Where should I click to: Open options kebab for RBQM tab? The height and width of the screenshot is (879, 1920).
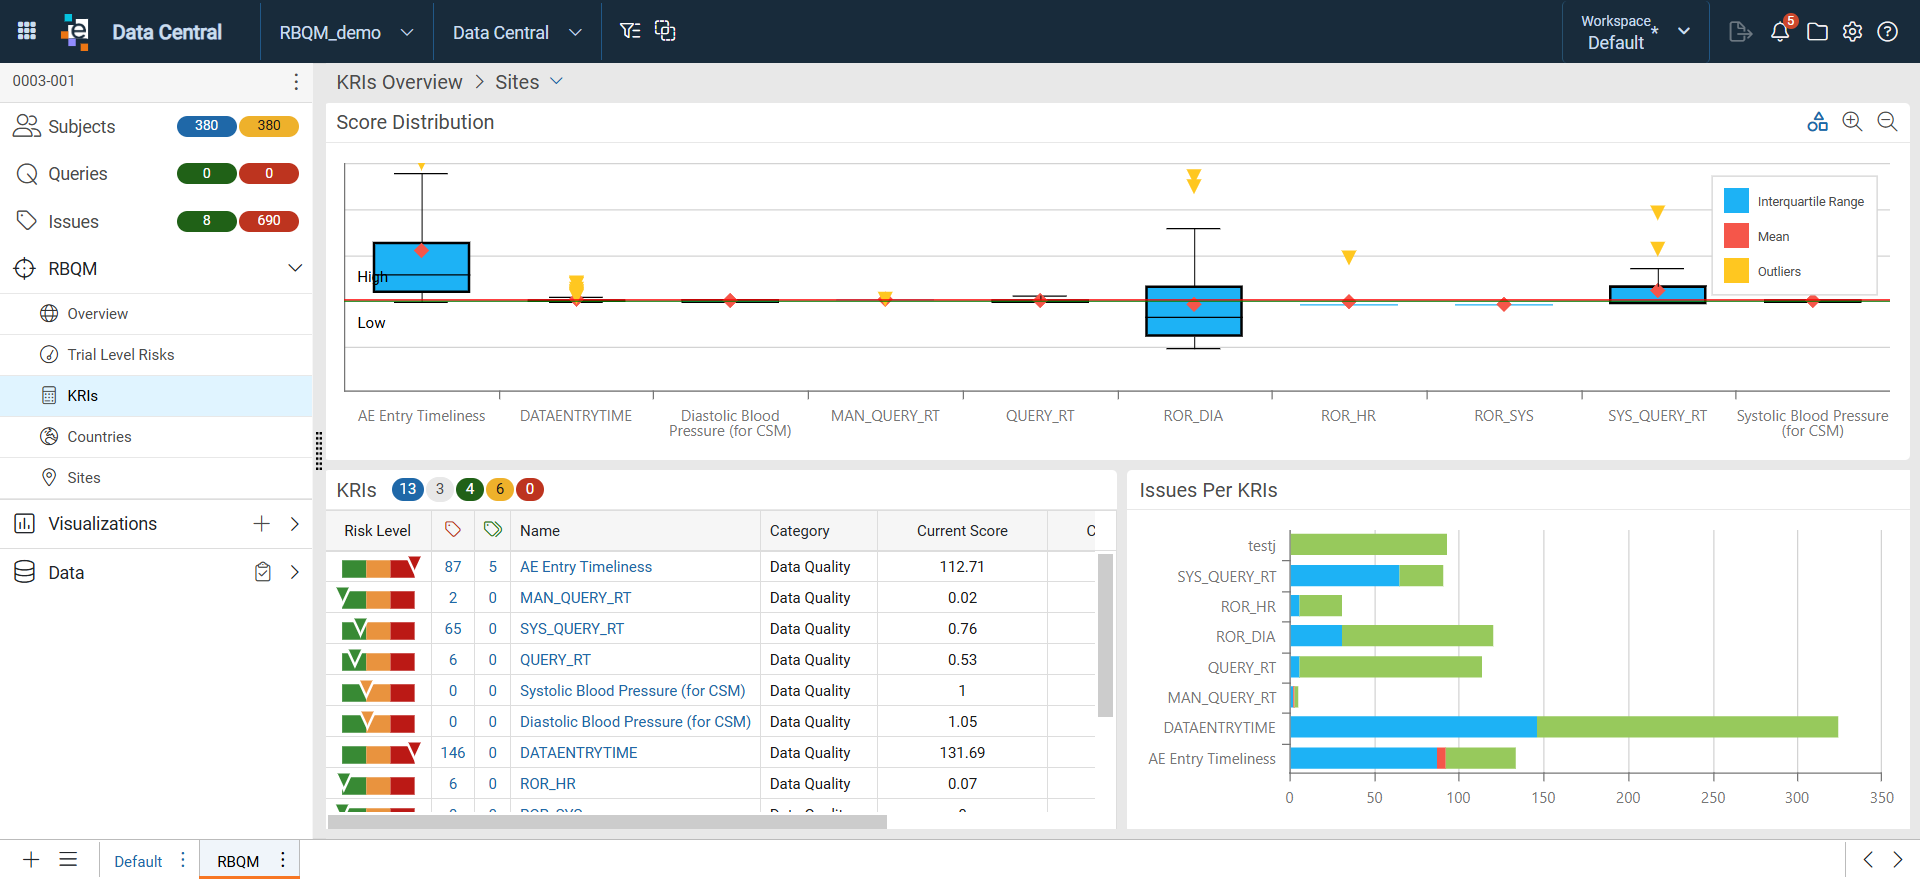283,860
